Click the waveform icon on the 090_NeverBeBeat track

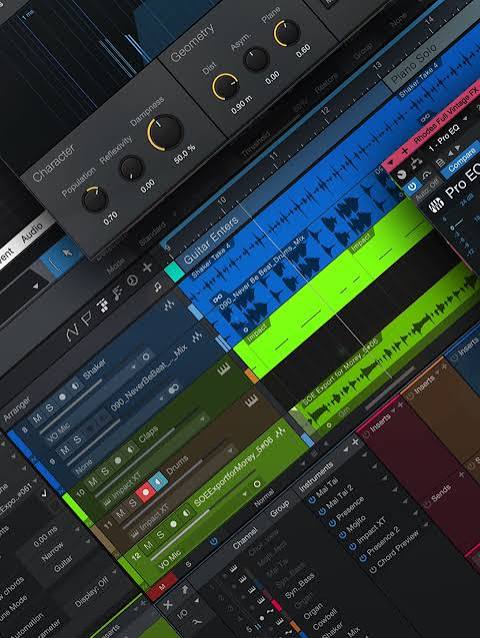click(196, 336)
